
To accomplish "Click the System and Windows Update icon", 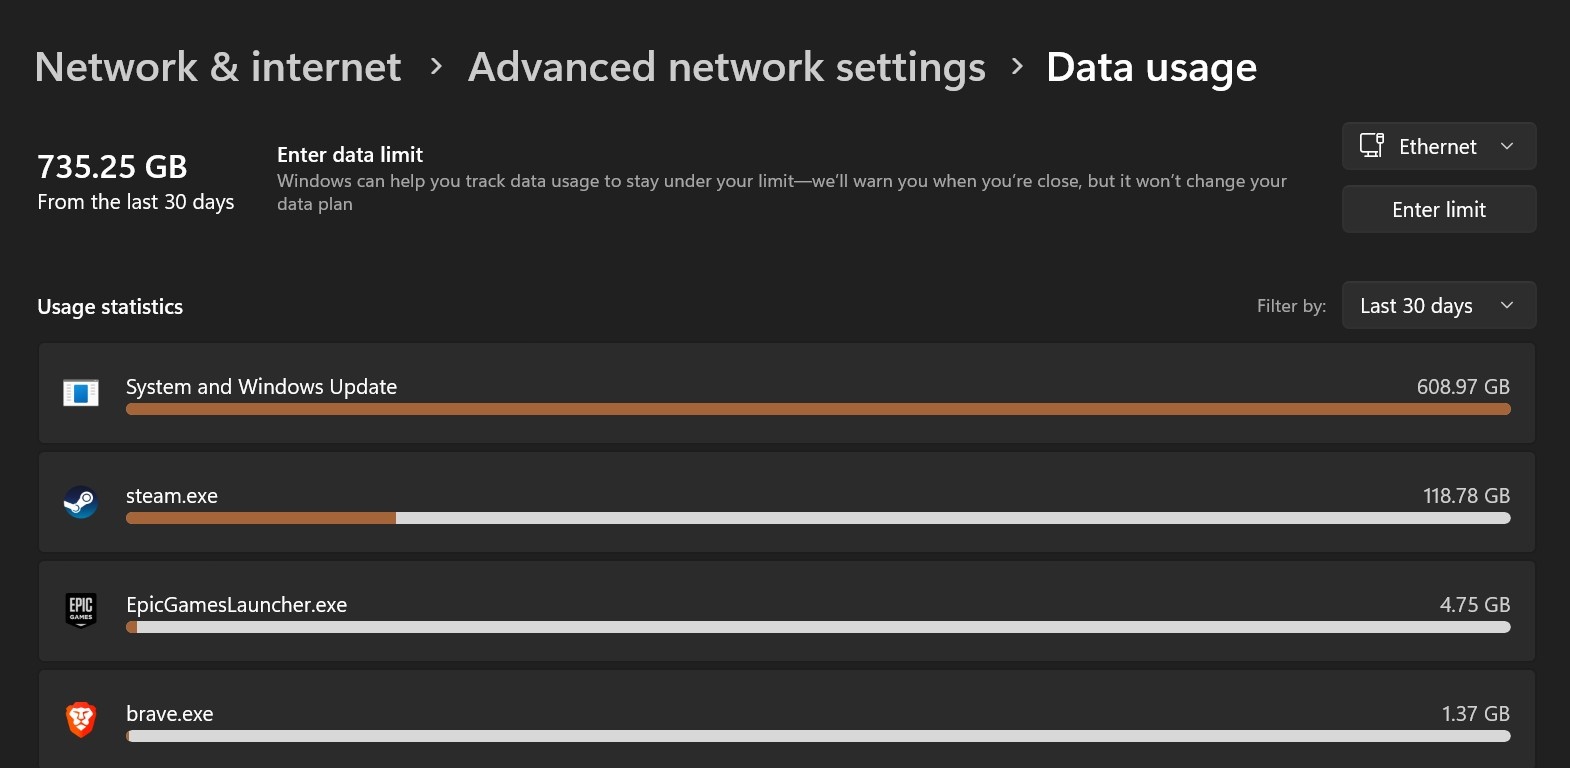I will 81,393.
